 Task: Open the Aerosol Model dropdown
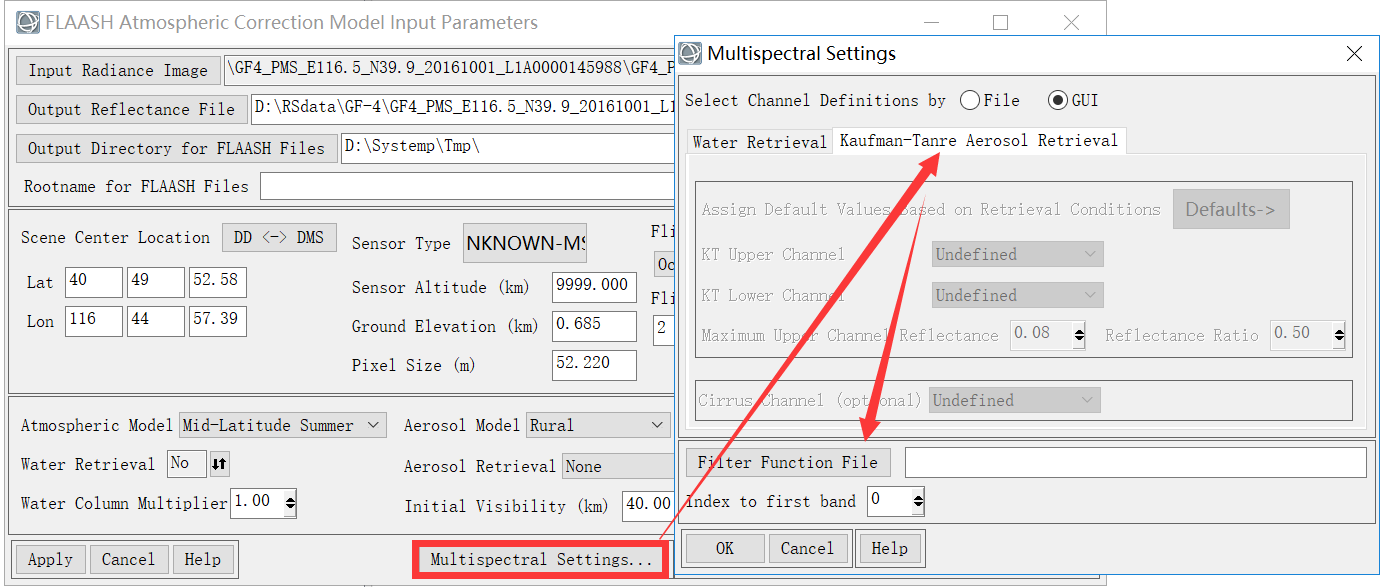599,425
